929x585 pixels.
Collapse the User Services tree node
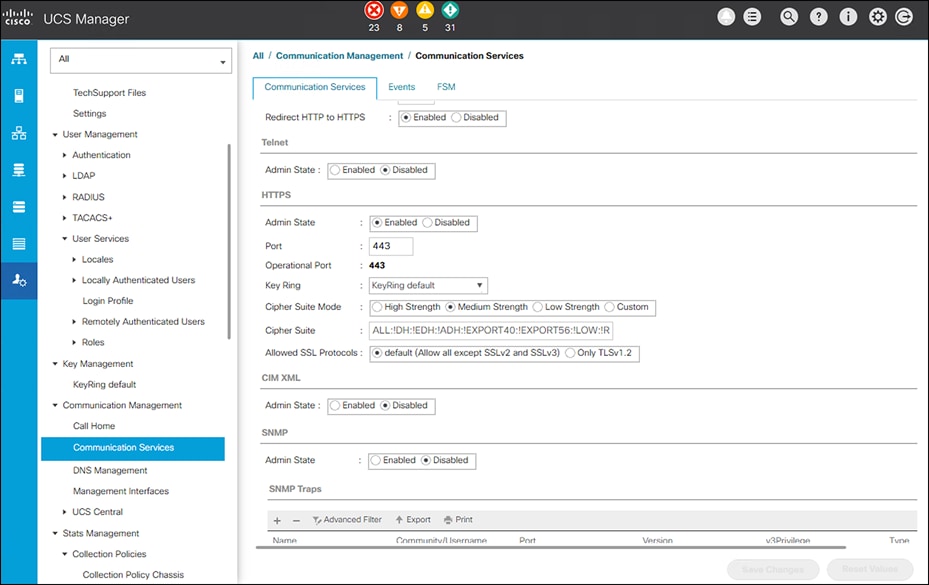coord(65,239)
